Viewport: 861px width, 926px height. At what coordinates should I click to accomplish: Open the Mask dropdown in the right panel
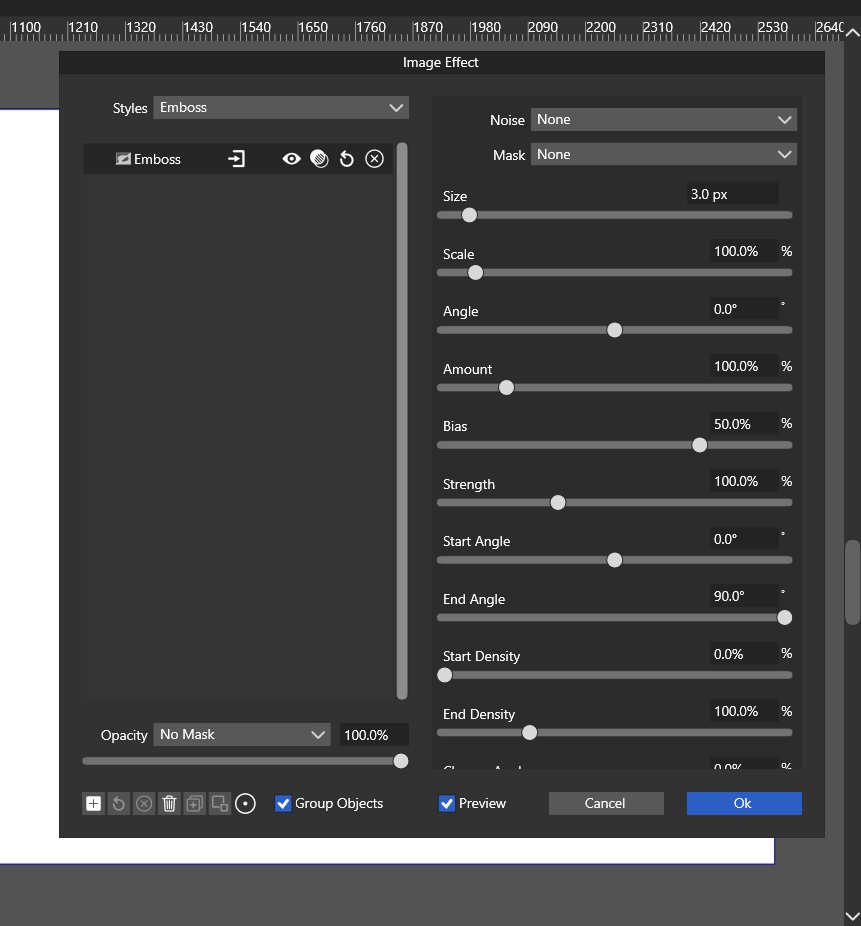[x=663, y=155]
